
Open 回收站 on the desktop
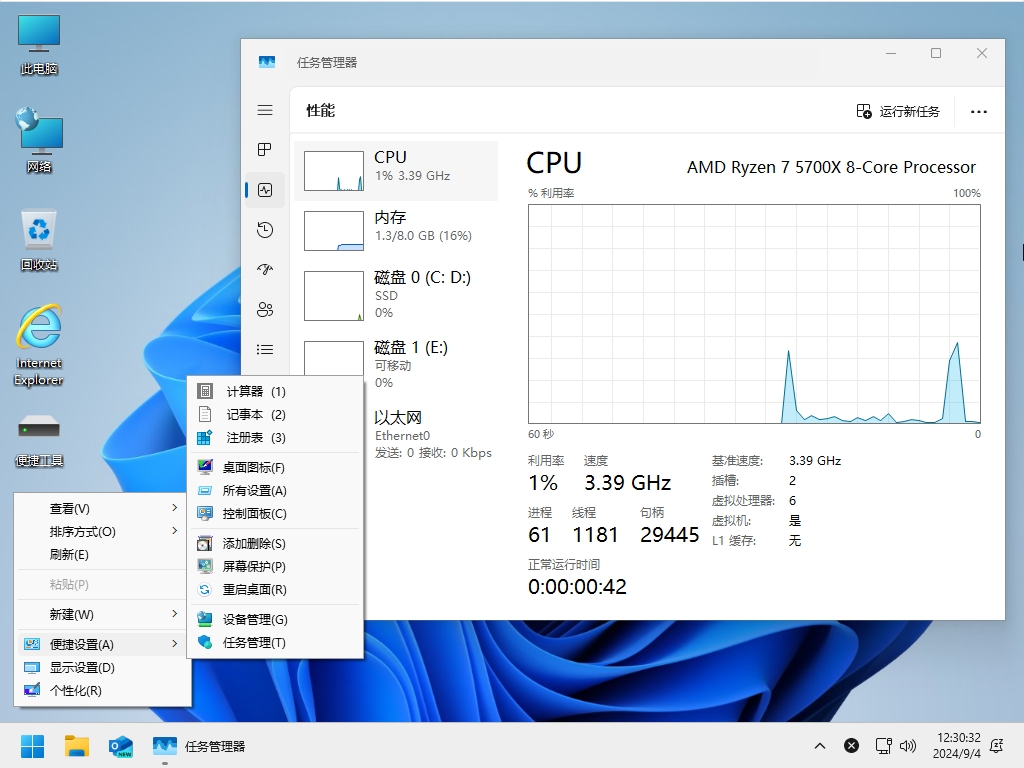38,230
